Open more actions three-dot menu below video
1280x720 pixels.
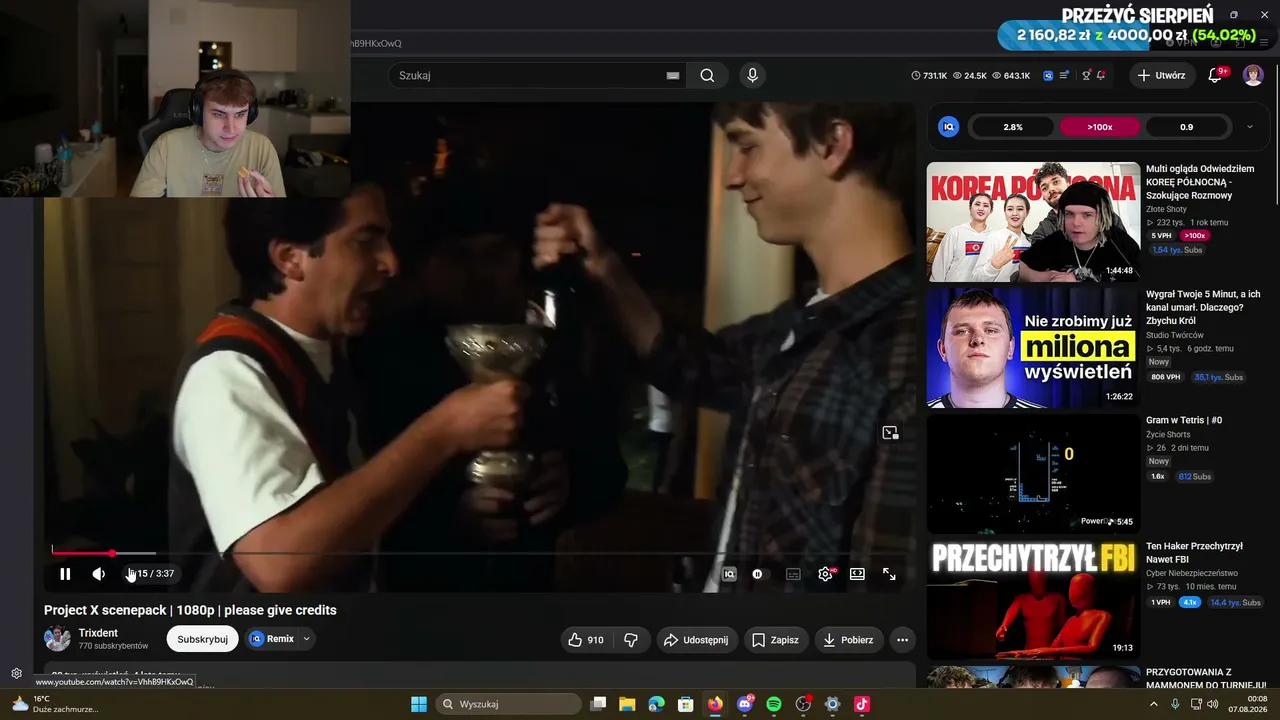(902, 640)
